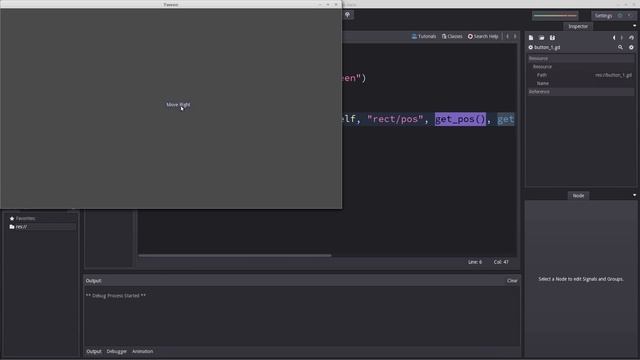Load resource folder icon in Inspector

tap(541, 38)
